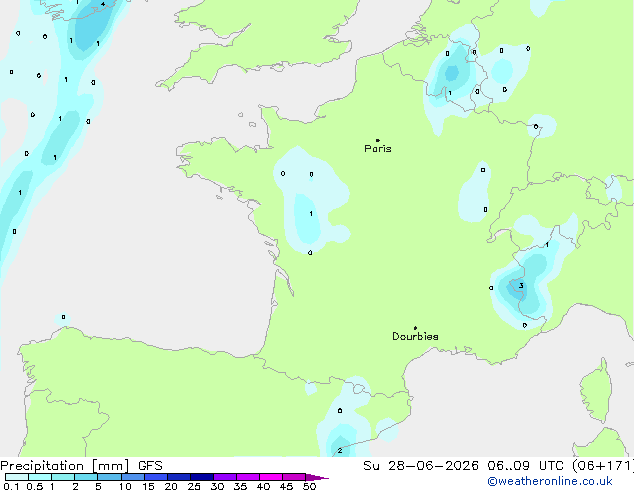The height and width of the screenshot is (490, 634).
Task: Click the '06..09 UTC' time range text
Action: click(x=525, y=466)
